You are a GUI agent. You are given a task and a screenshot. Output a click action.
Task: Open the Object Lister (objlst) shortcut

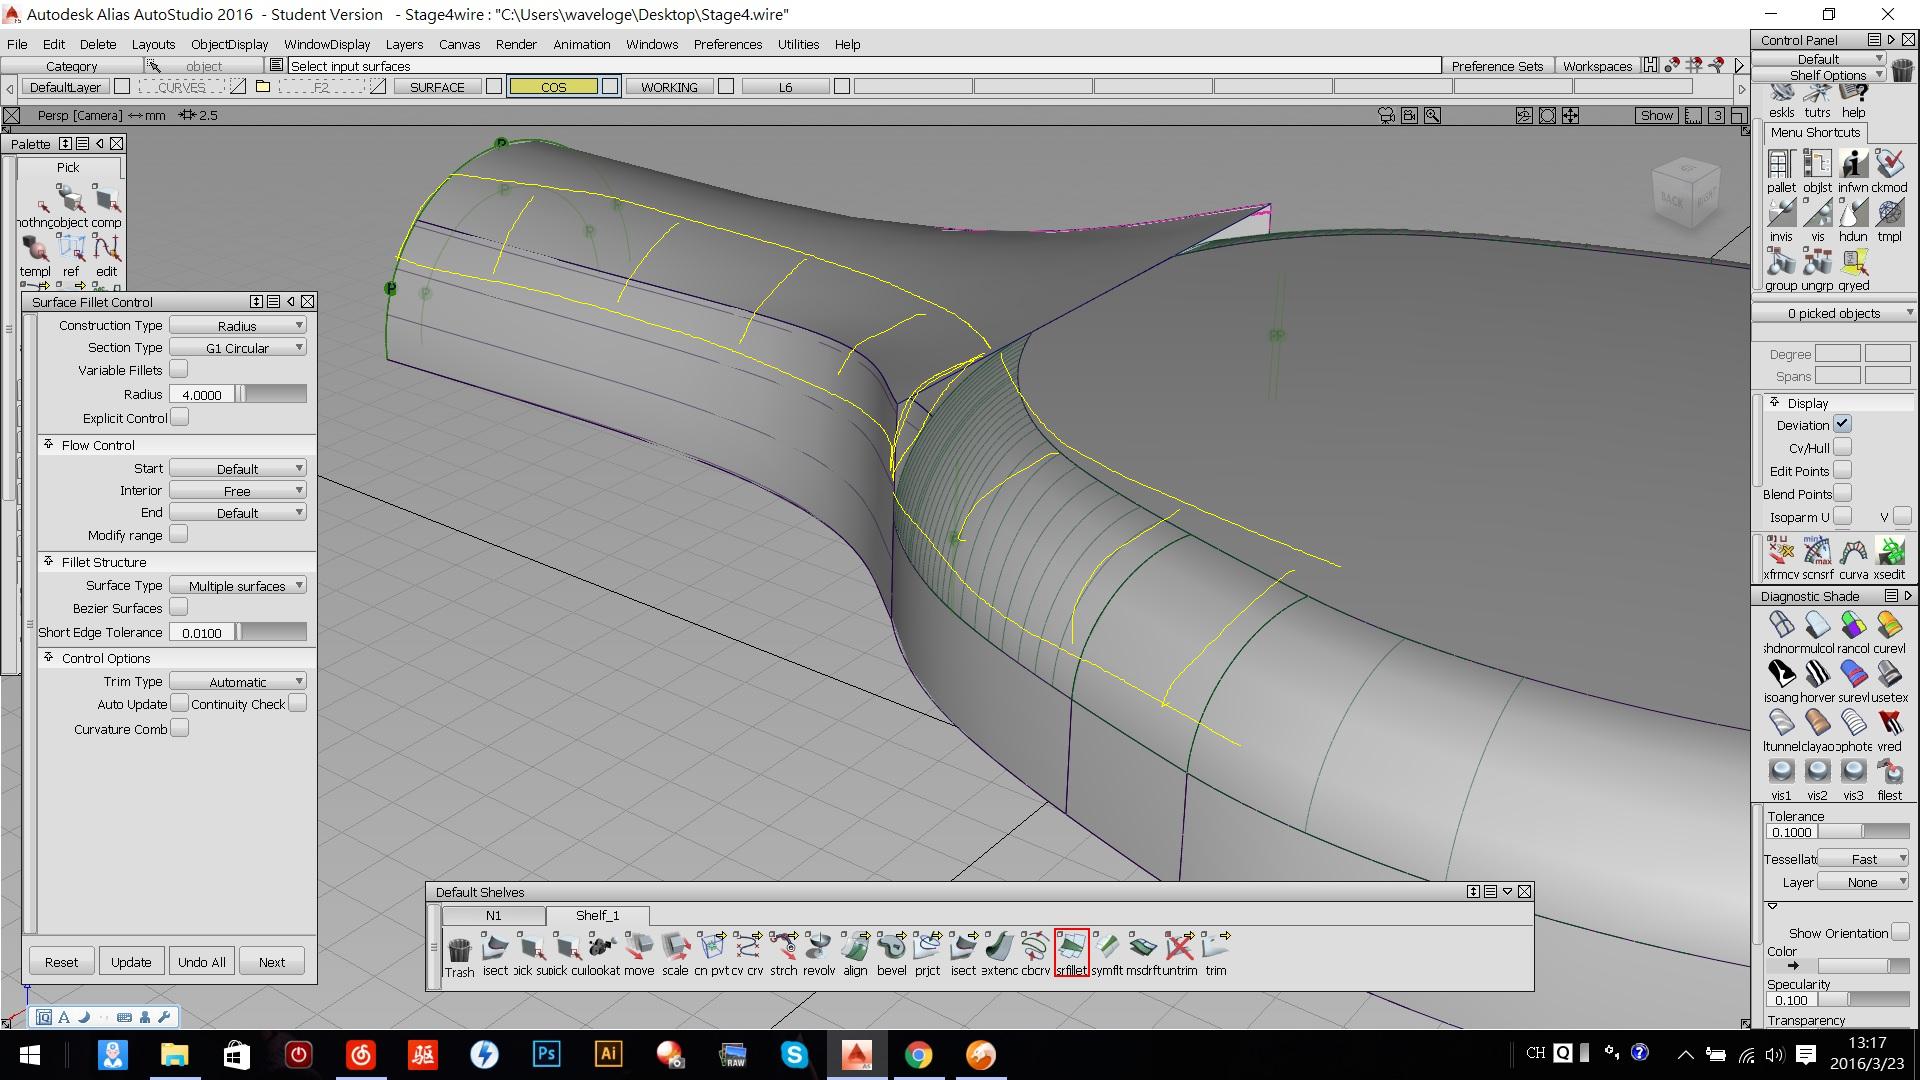point(1817,165)
